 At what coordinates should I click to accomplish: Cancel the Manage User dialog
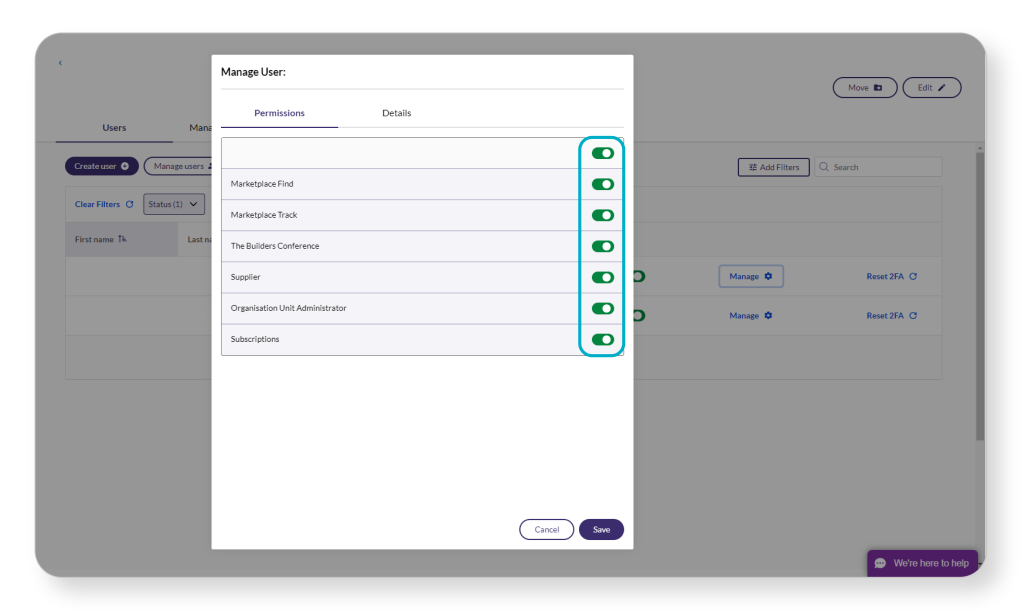click(547, 529)
